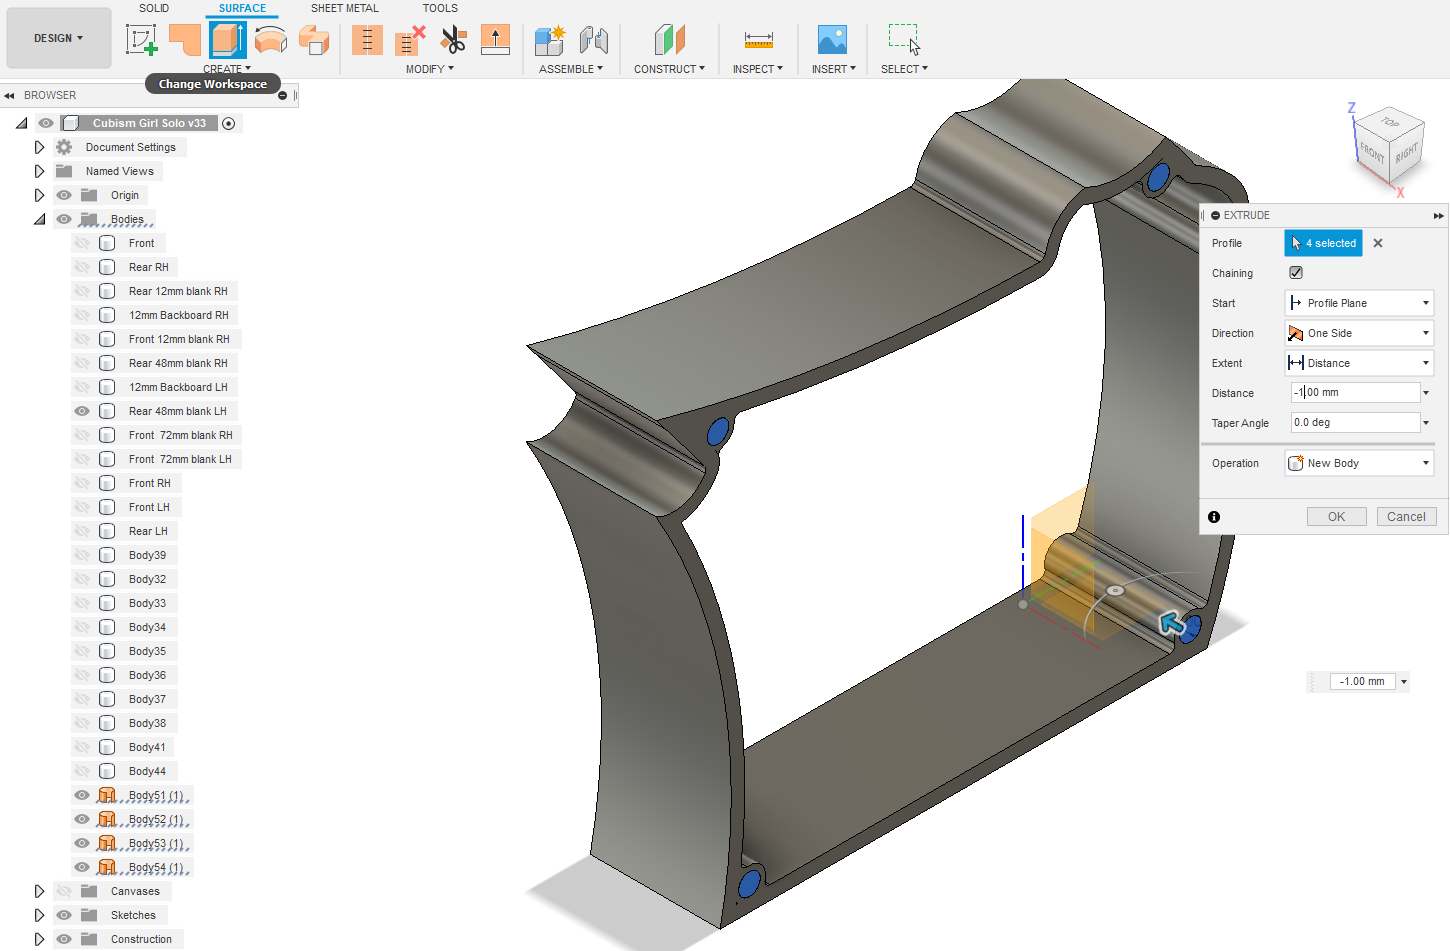Click the Revolve surface tool icon
This screenshot has height=951, width=1450.
pos(271,40)
